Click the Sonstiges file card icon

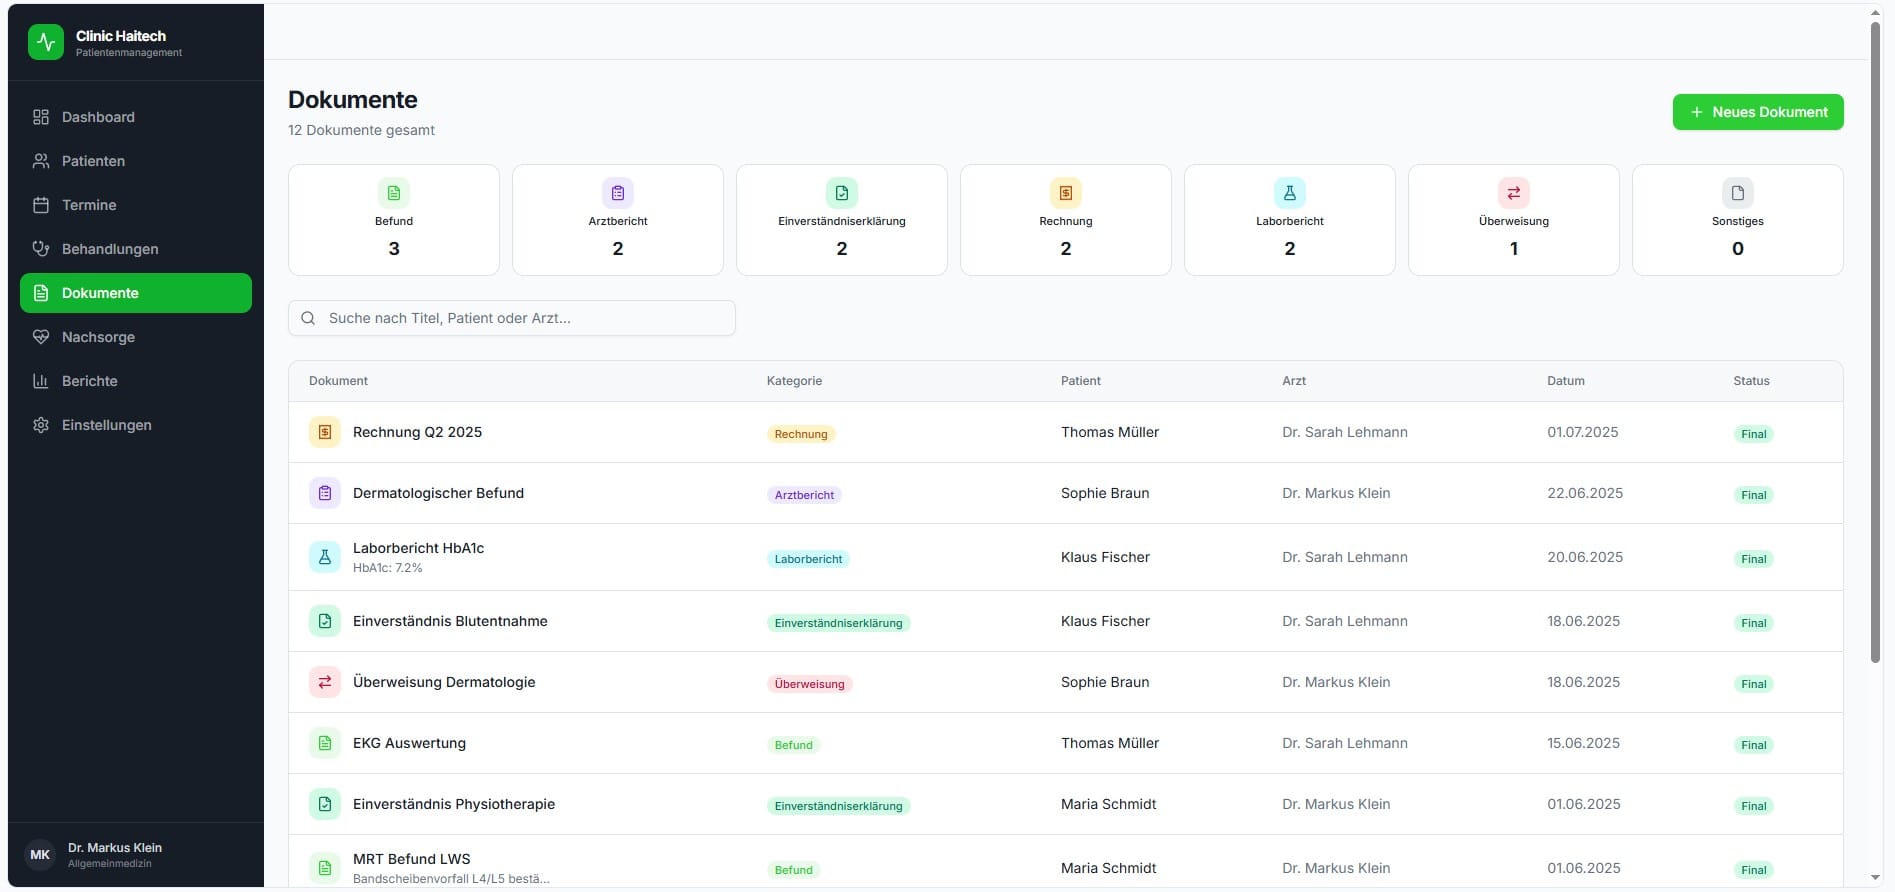1738,193
